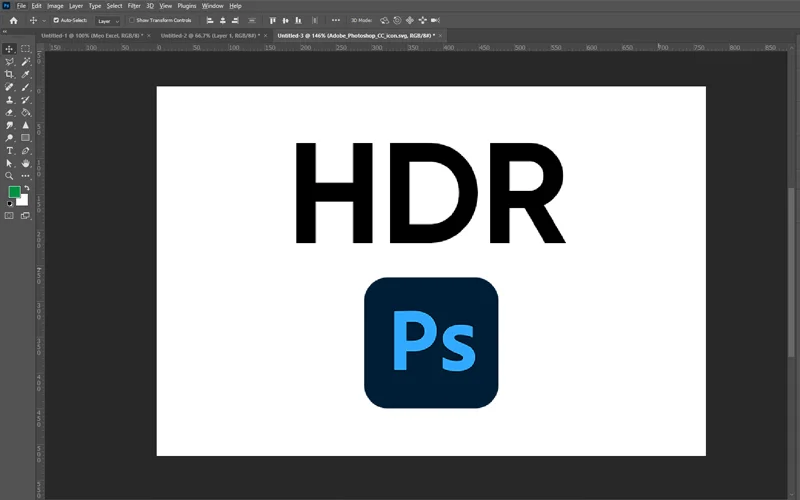800x500 pixels.
Task: Select the Sharpen triangle tool
Action: pos(25,126)
